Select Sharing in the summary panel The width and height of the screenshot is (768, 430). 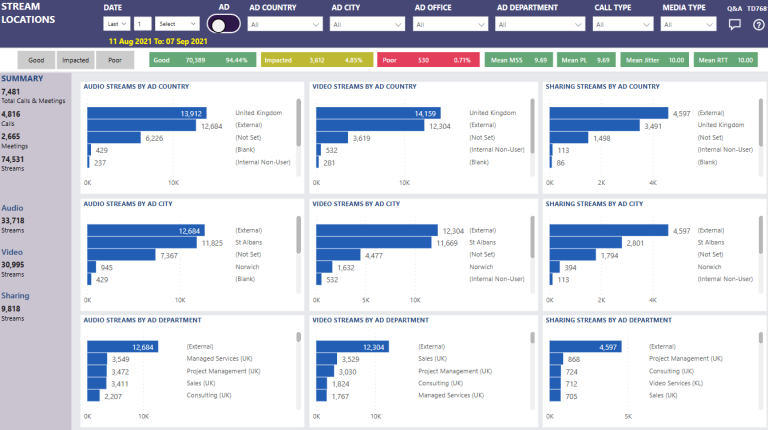coord(15,296)
